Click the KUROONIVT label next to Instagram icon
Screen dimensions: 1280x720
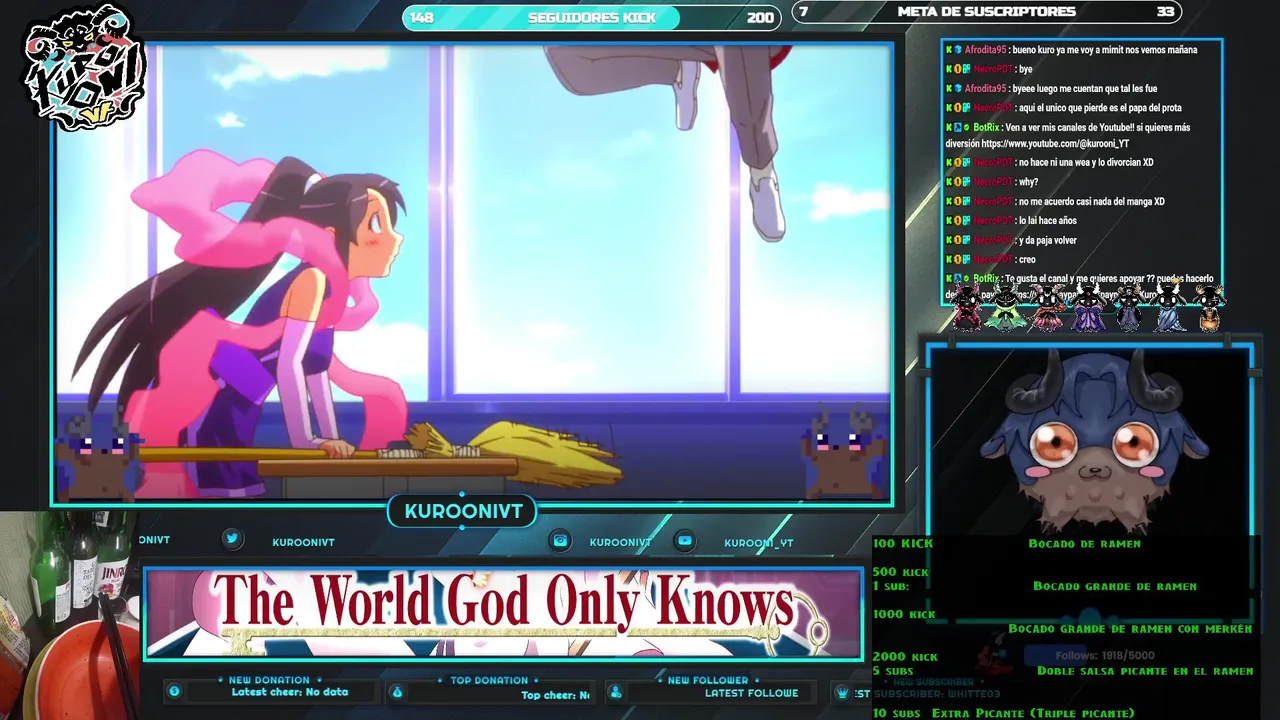pos(620,542)
